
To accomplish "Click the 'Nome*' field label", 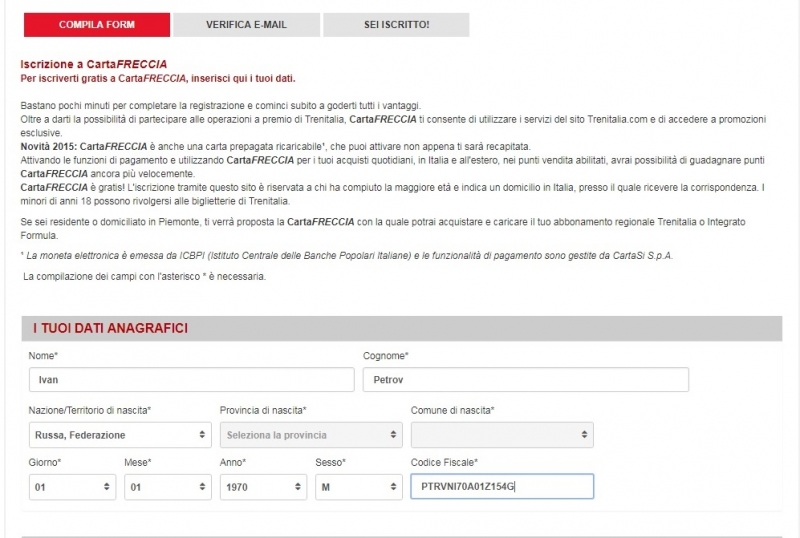I will tap(43, 356).
